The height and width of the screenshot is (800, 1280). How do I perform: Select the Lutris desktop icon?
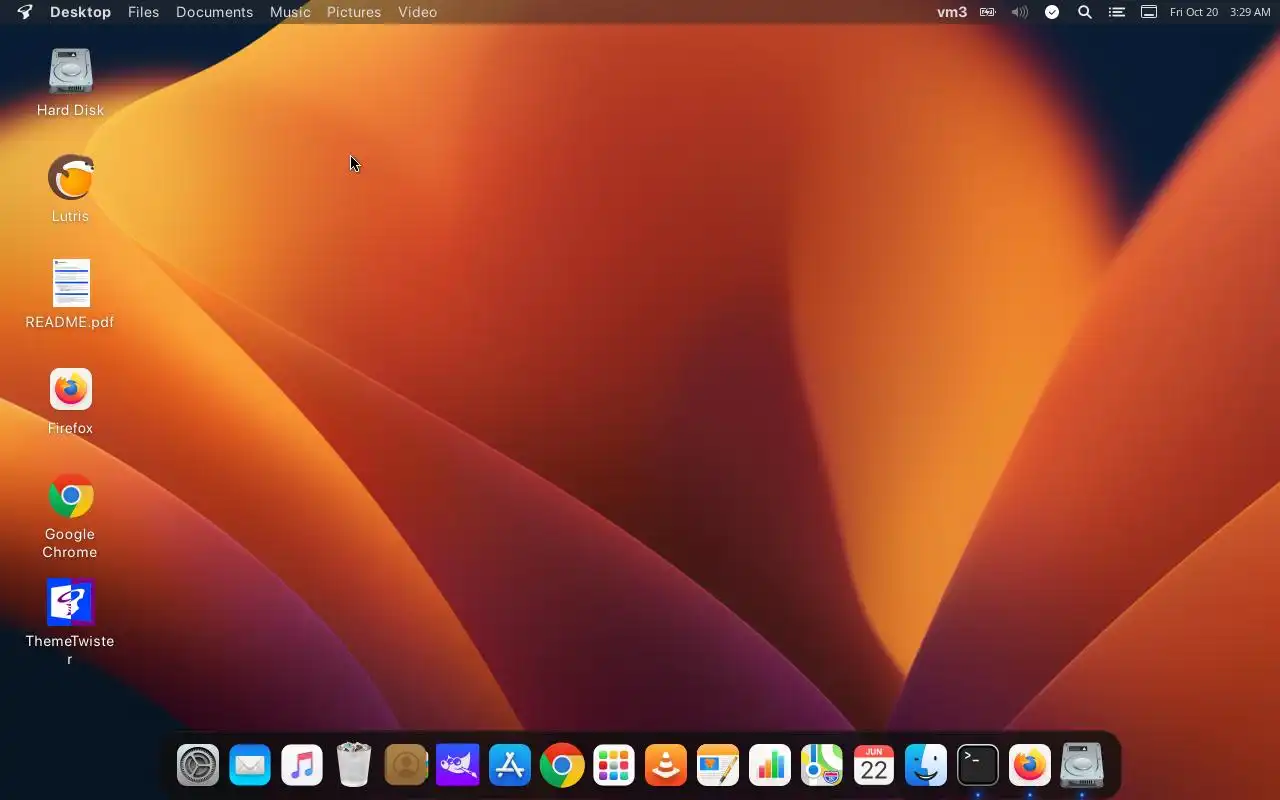click(x=70, y=178)
